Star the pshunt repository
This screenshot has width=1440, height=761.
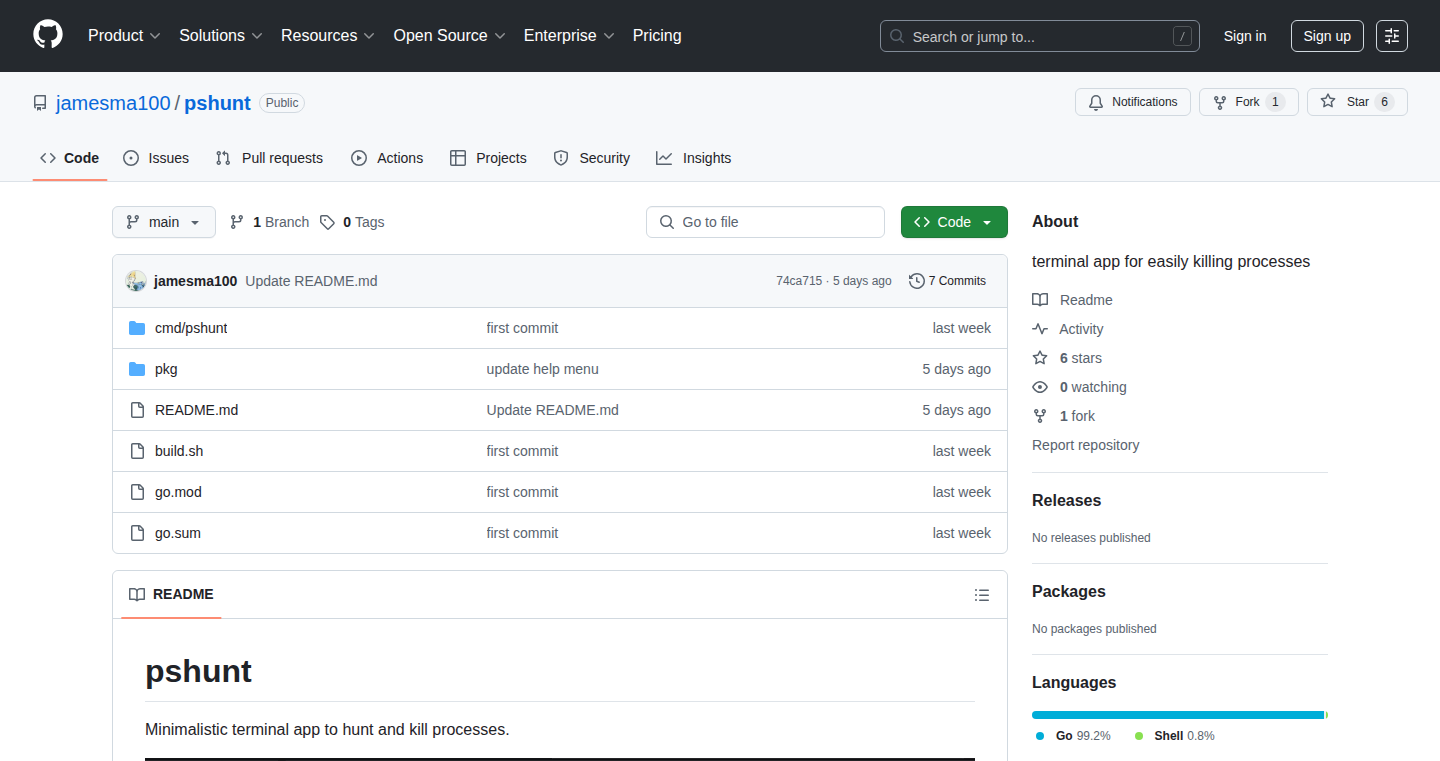pos(1357,102)
